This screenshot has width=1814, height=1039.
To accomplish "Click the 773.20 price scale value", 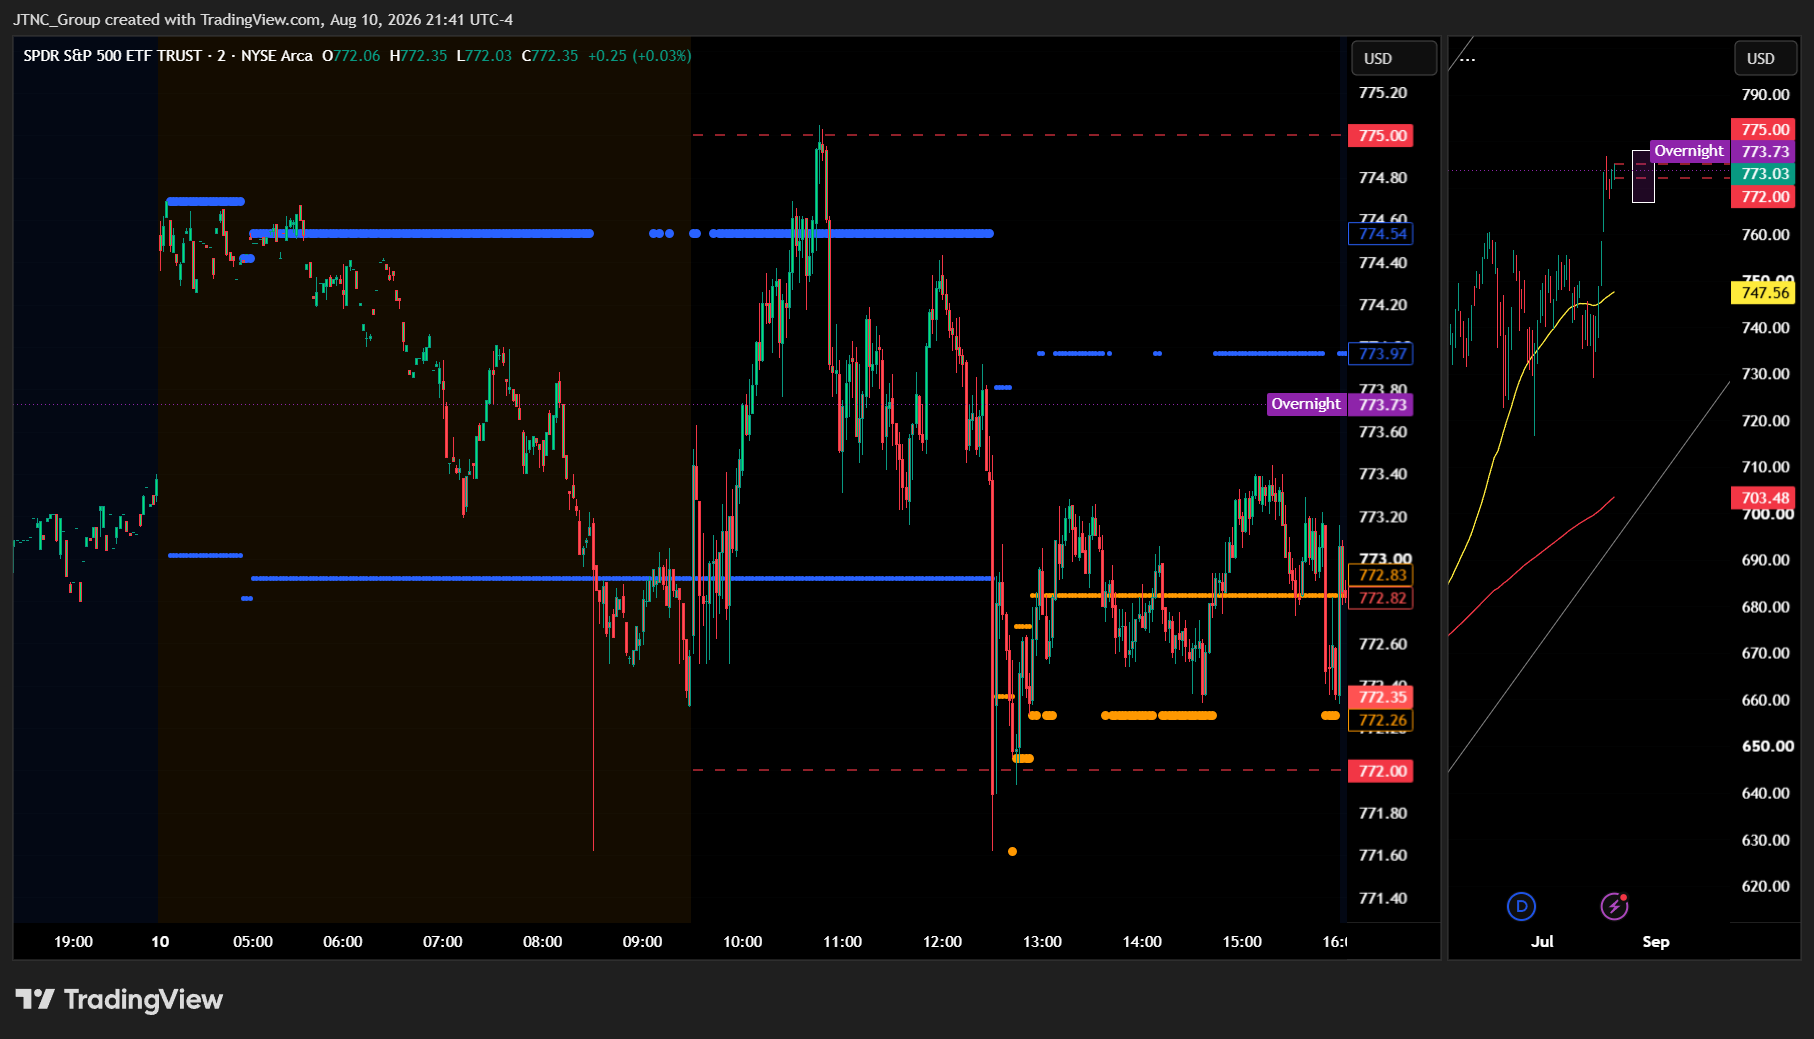I will (x=1383, y=517).
